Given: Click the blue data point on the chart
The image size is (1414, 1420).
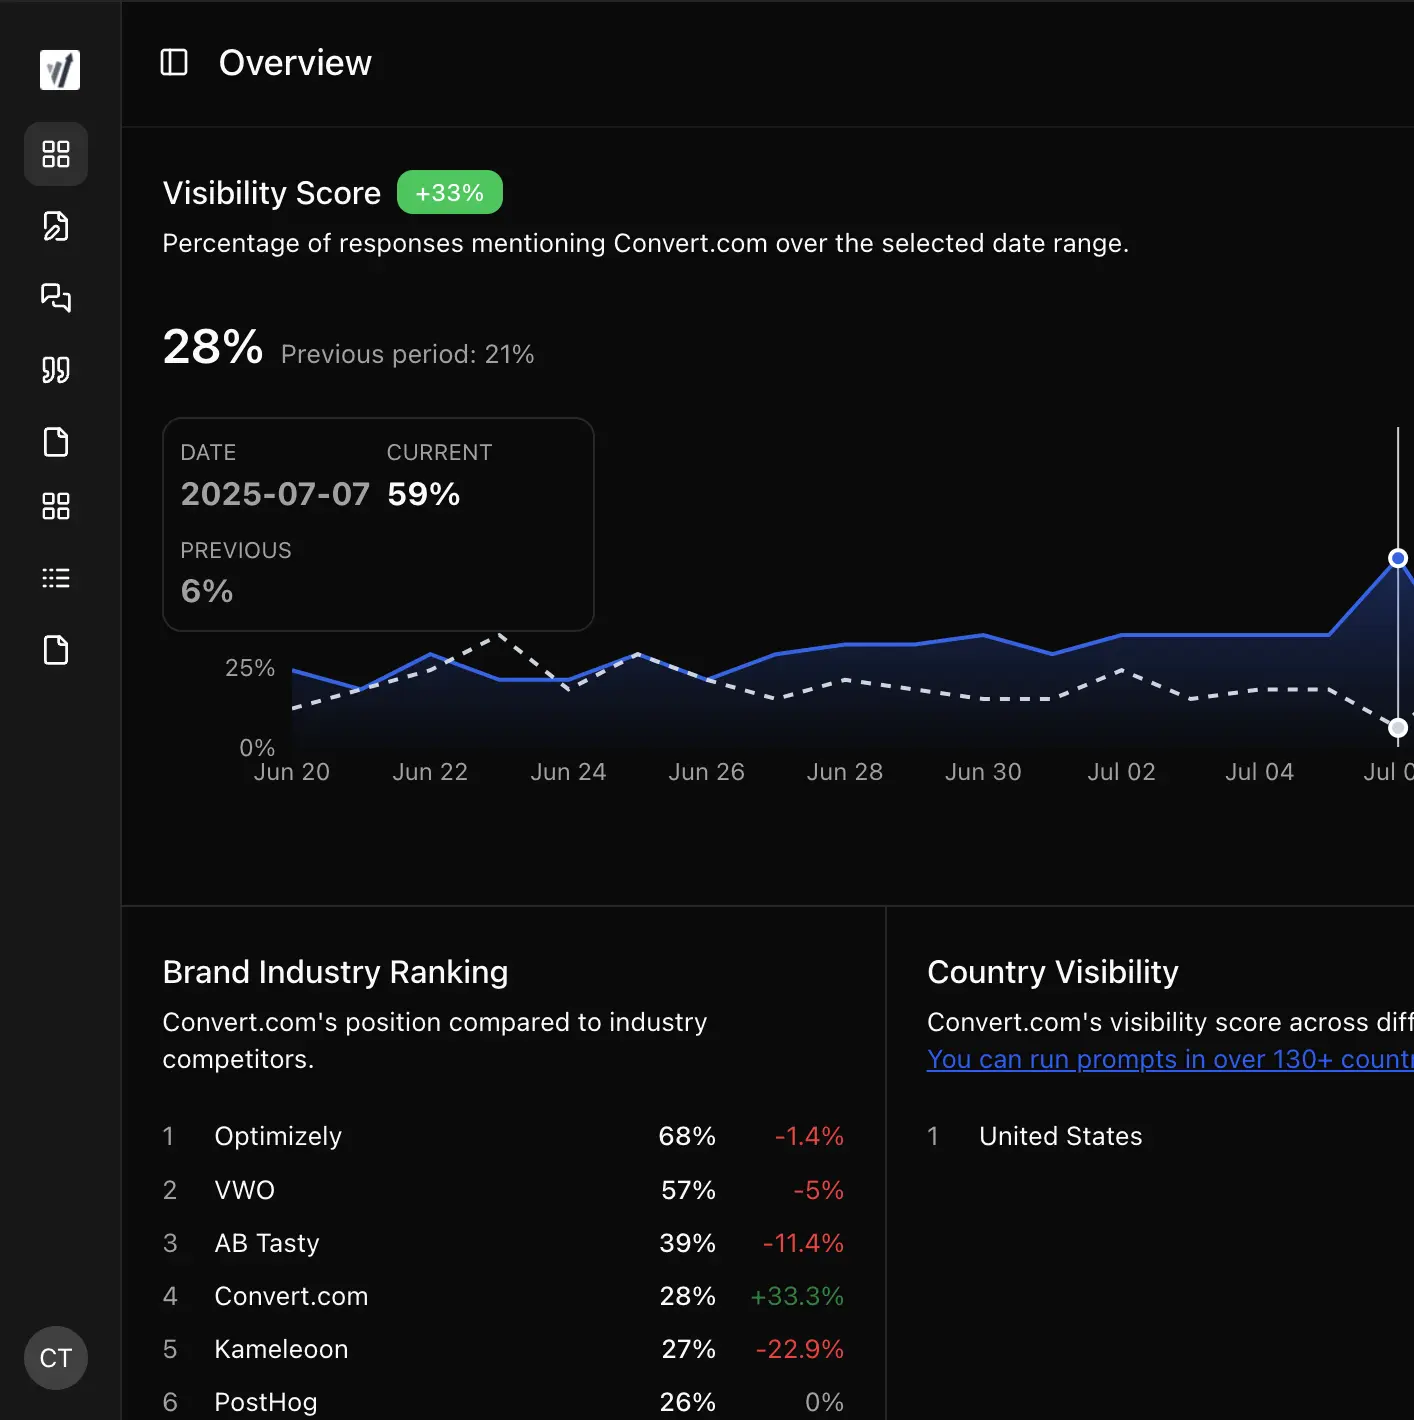Looking at the screenshot, I should [1398, 558].
